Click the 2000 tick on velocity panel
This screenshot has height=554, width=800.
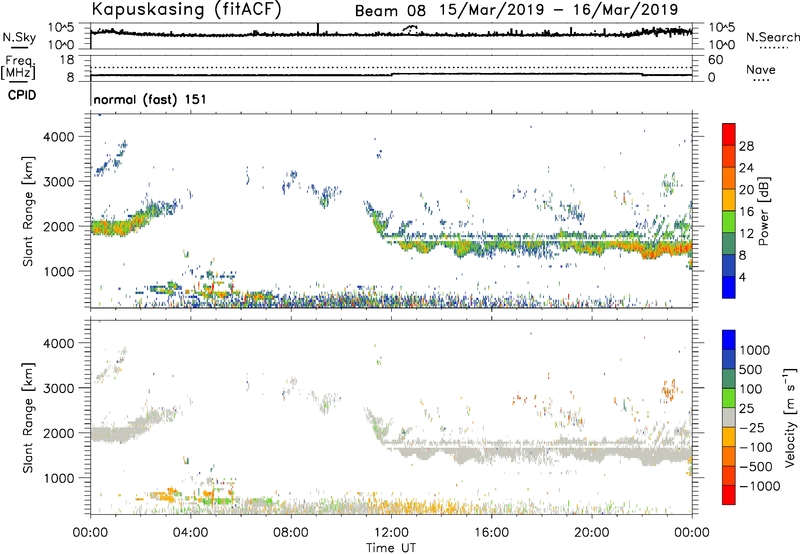[58, 433]
